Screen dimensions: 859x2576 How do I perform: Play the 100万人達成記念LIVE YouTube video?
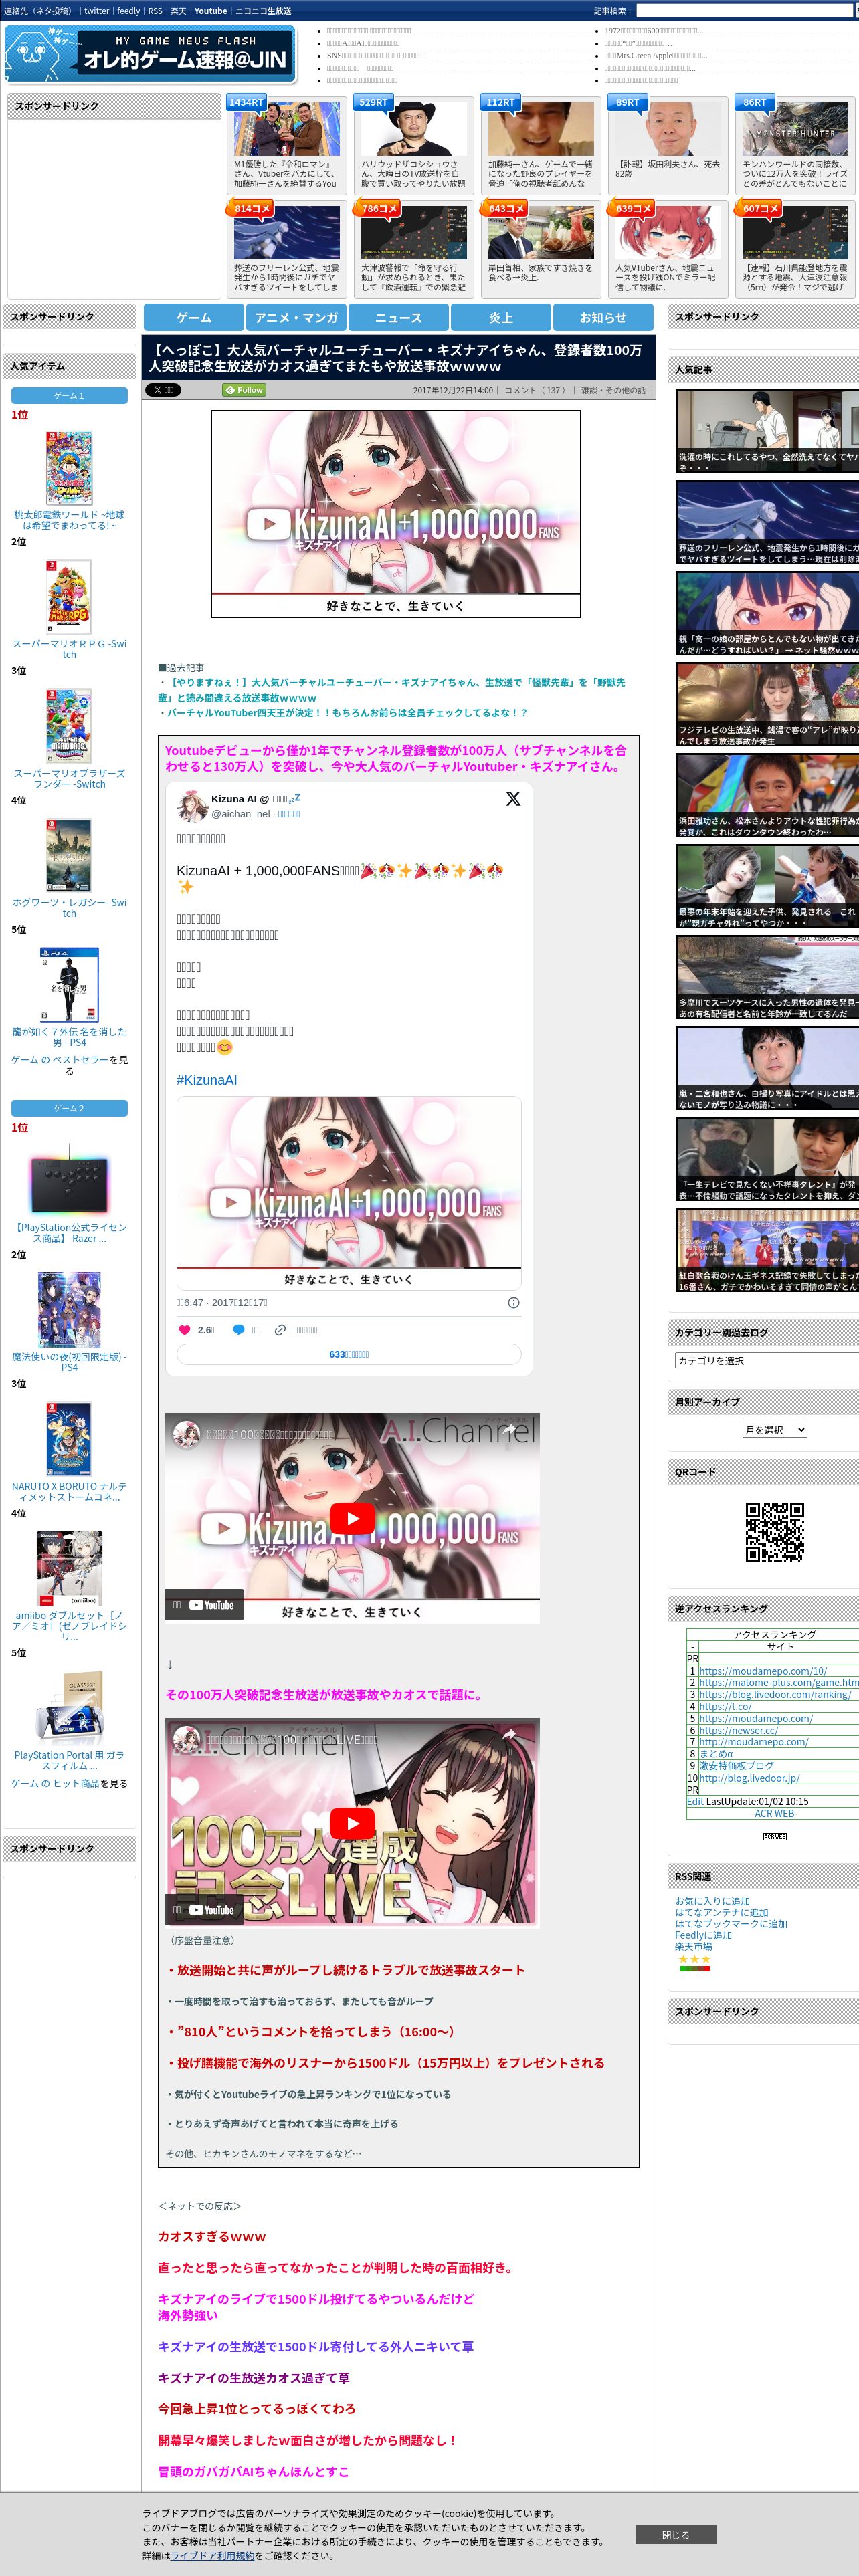tap(352, 1823)
